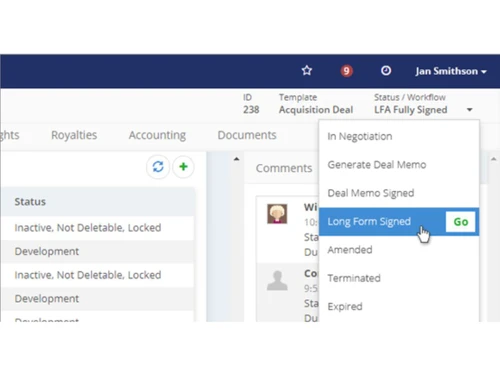500x375 pixels.
Task: Click the deal ID 238 value
Action: point(251,110)
